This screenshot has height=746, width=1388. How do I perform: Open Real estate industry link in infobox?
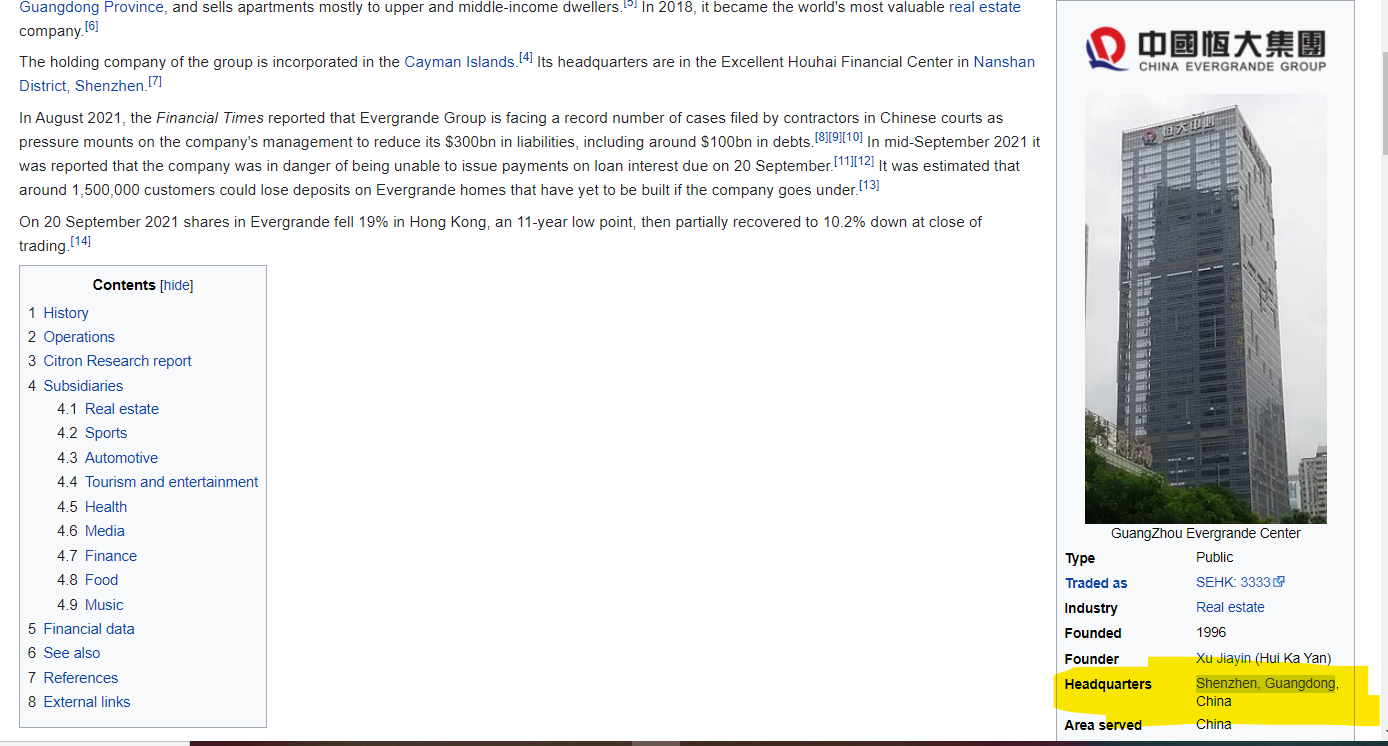[x=1230, y=607]
